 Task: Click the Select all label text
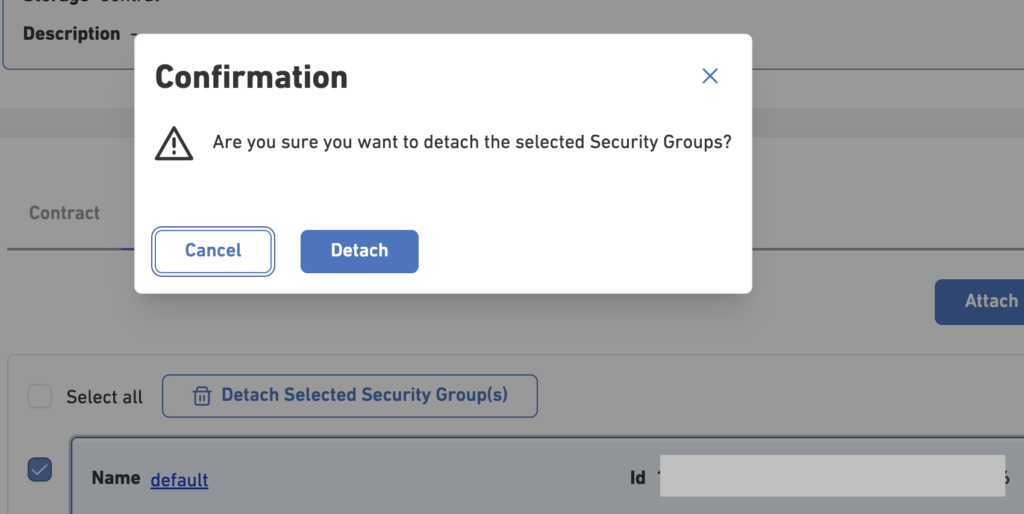pos(104,397)
